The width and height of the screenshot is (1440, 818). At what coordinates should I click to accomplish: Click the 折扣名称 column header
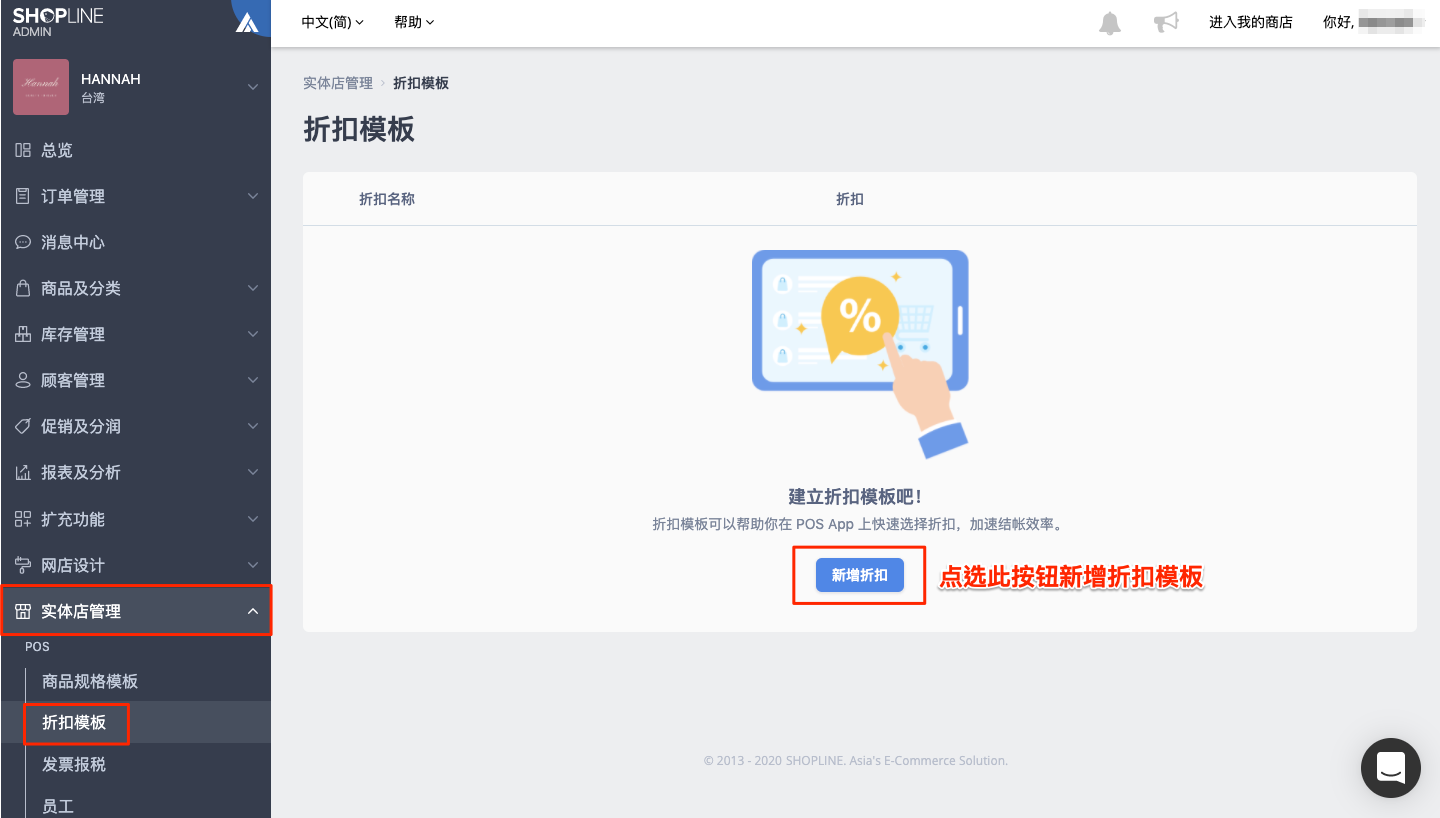[x=387, y=199]
